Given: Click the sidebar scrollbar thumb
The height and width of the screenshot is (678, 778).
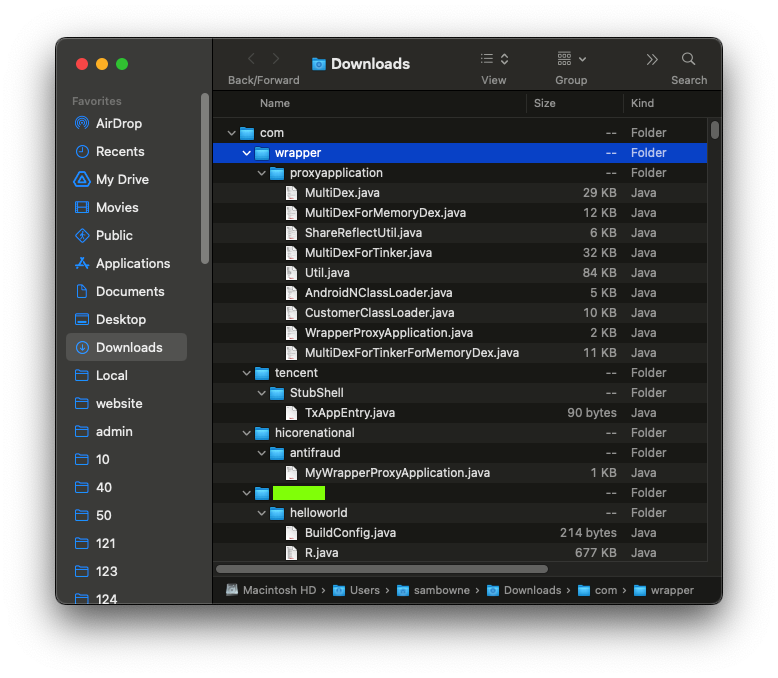Looking at the screenshot, I should 205,179.
